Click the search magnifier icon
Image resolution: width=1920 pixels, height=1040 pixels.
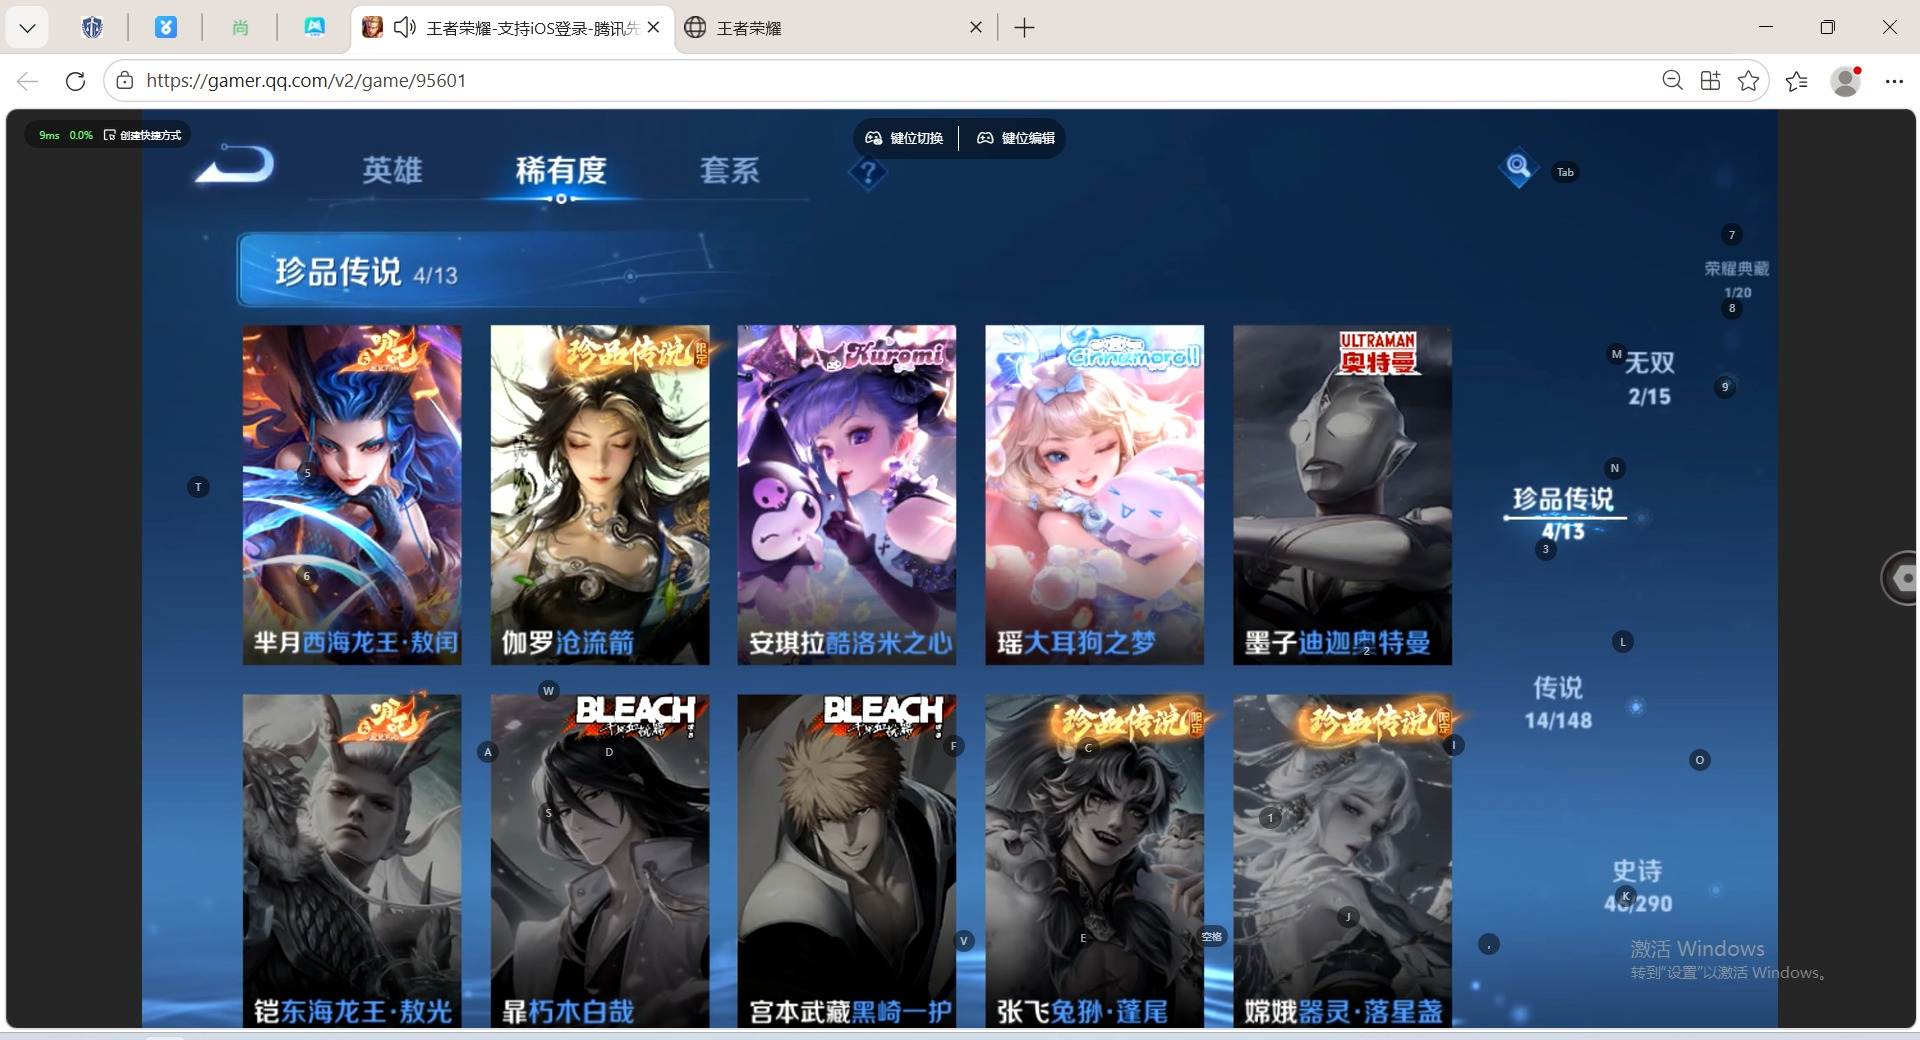[x=1518, y=167]
